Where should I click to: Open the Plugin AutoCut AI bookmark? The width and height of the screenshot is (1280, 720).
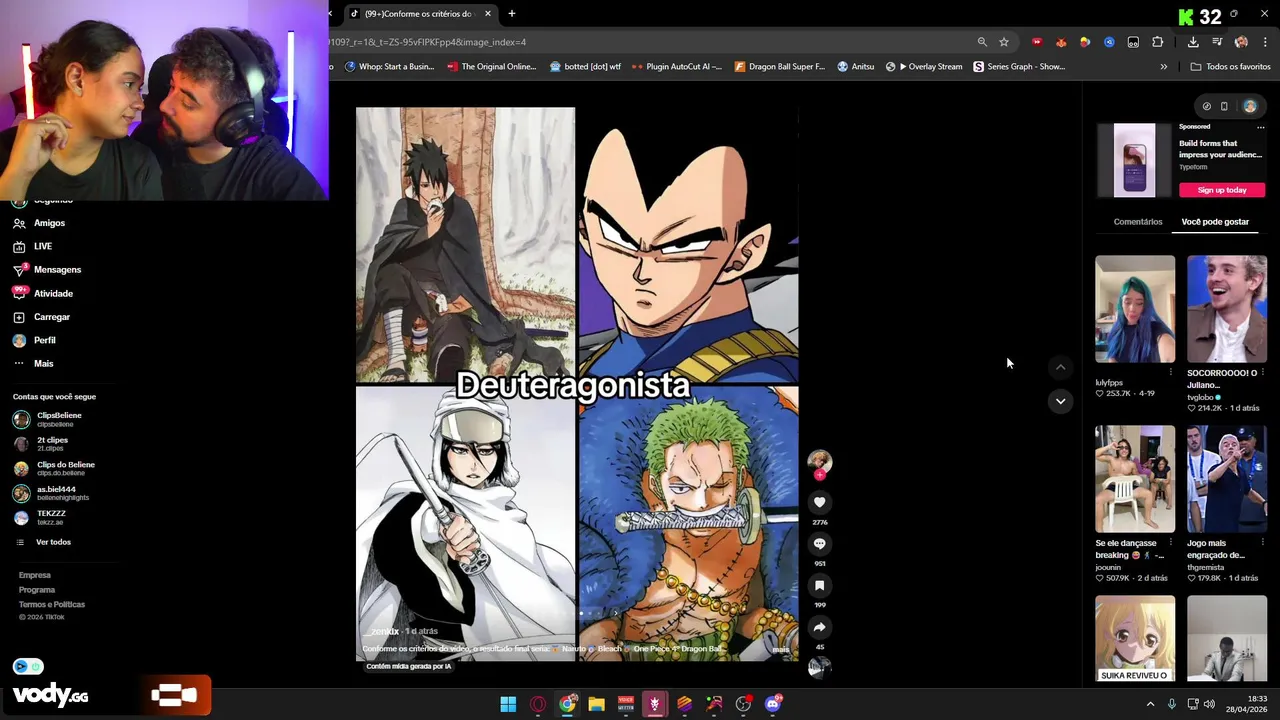676,67
